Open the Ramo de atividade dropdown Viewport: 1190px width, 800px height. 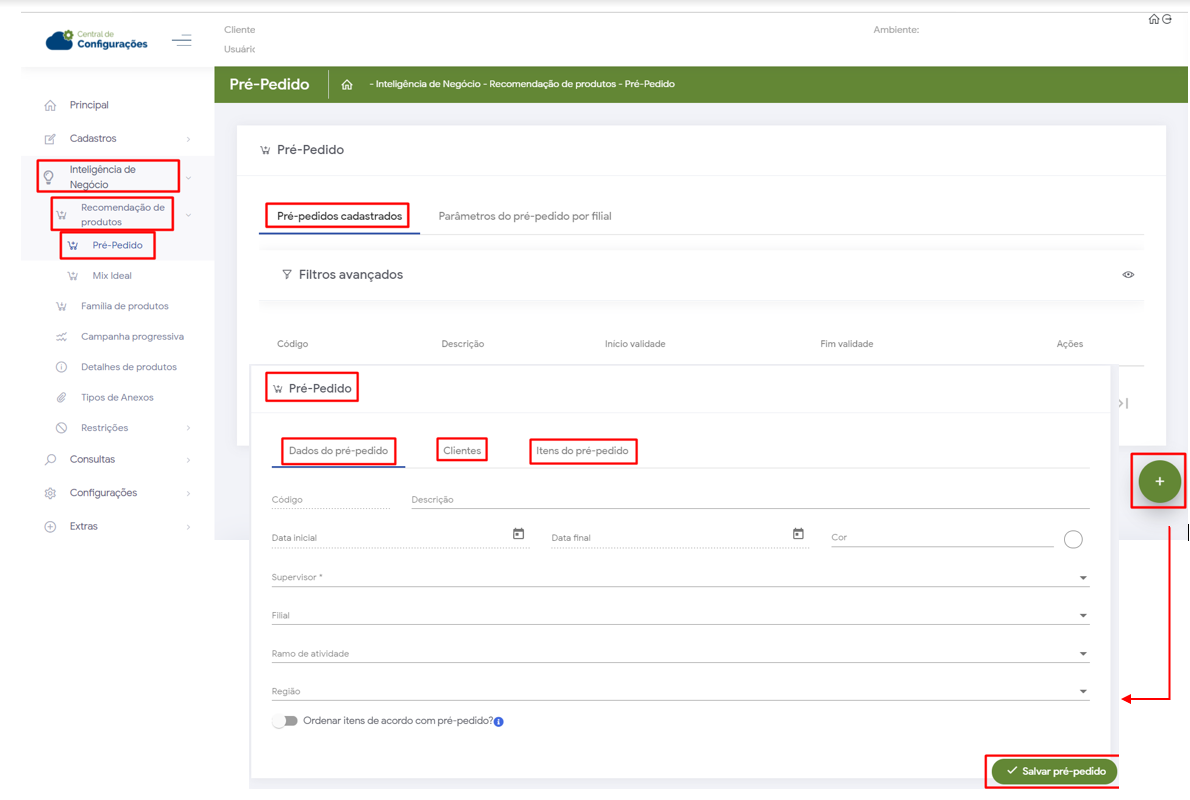1082,654
